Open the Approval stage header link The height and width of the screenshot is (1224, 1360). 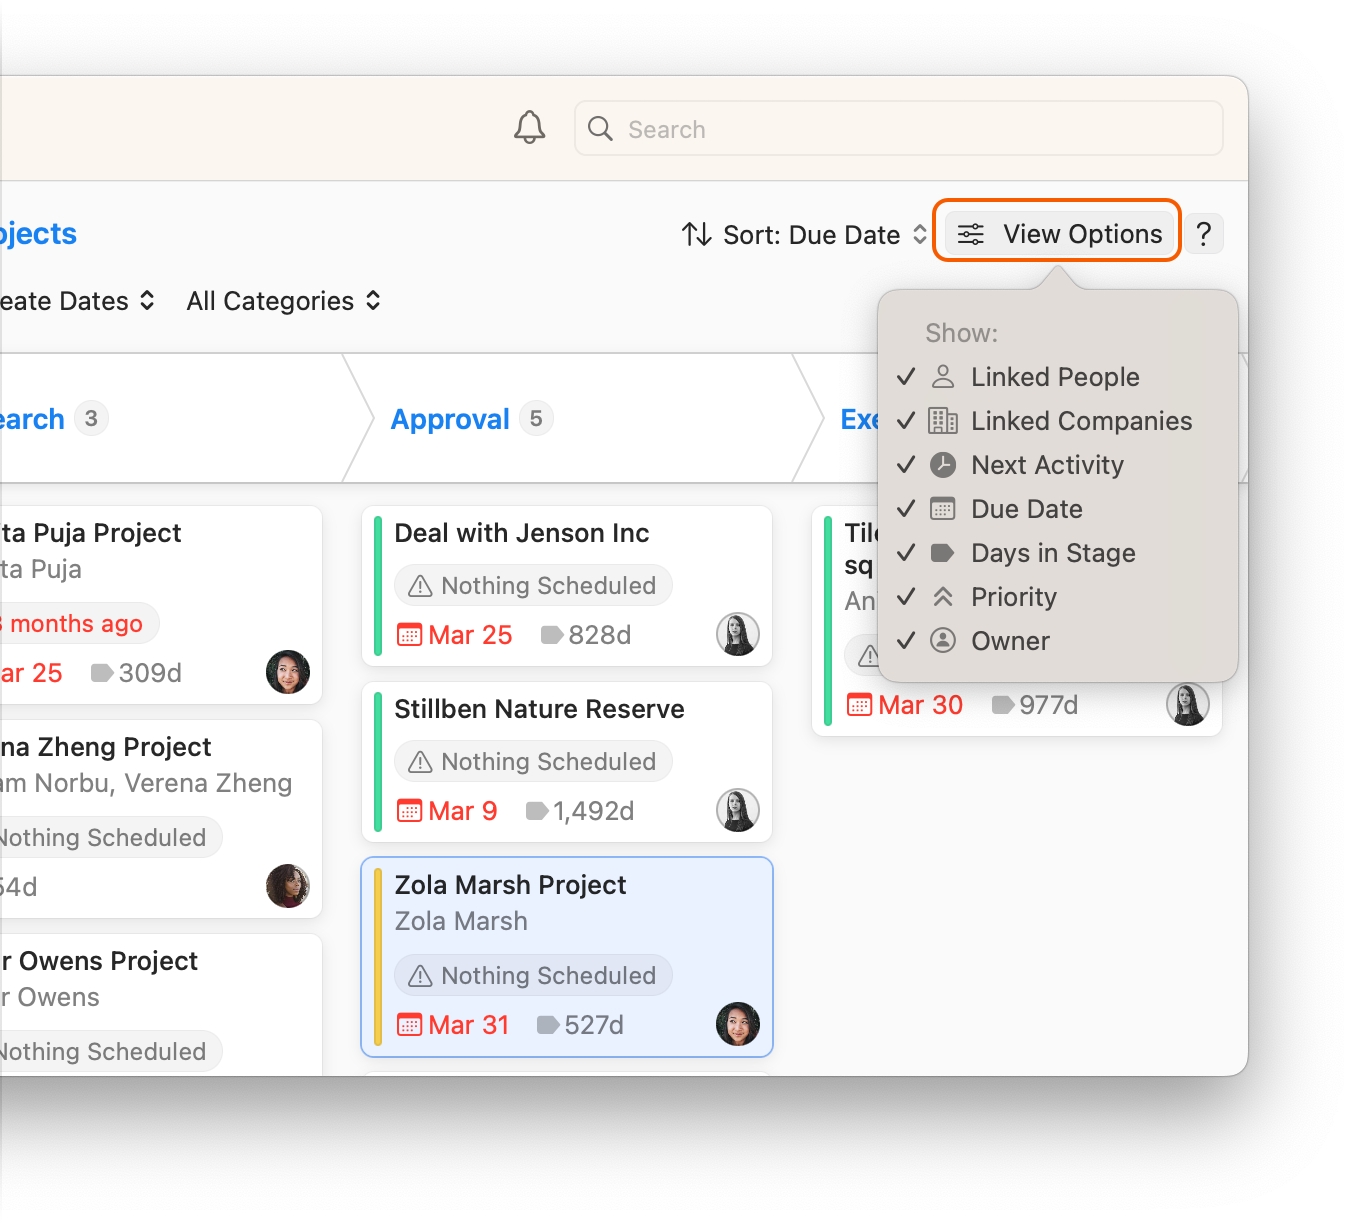point(450,419)
